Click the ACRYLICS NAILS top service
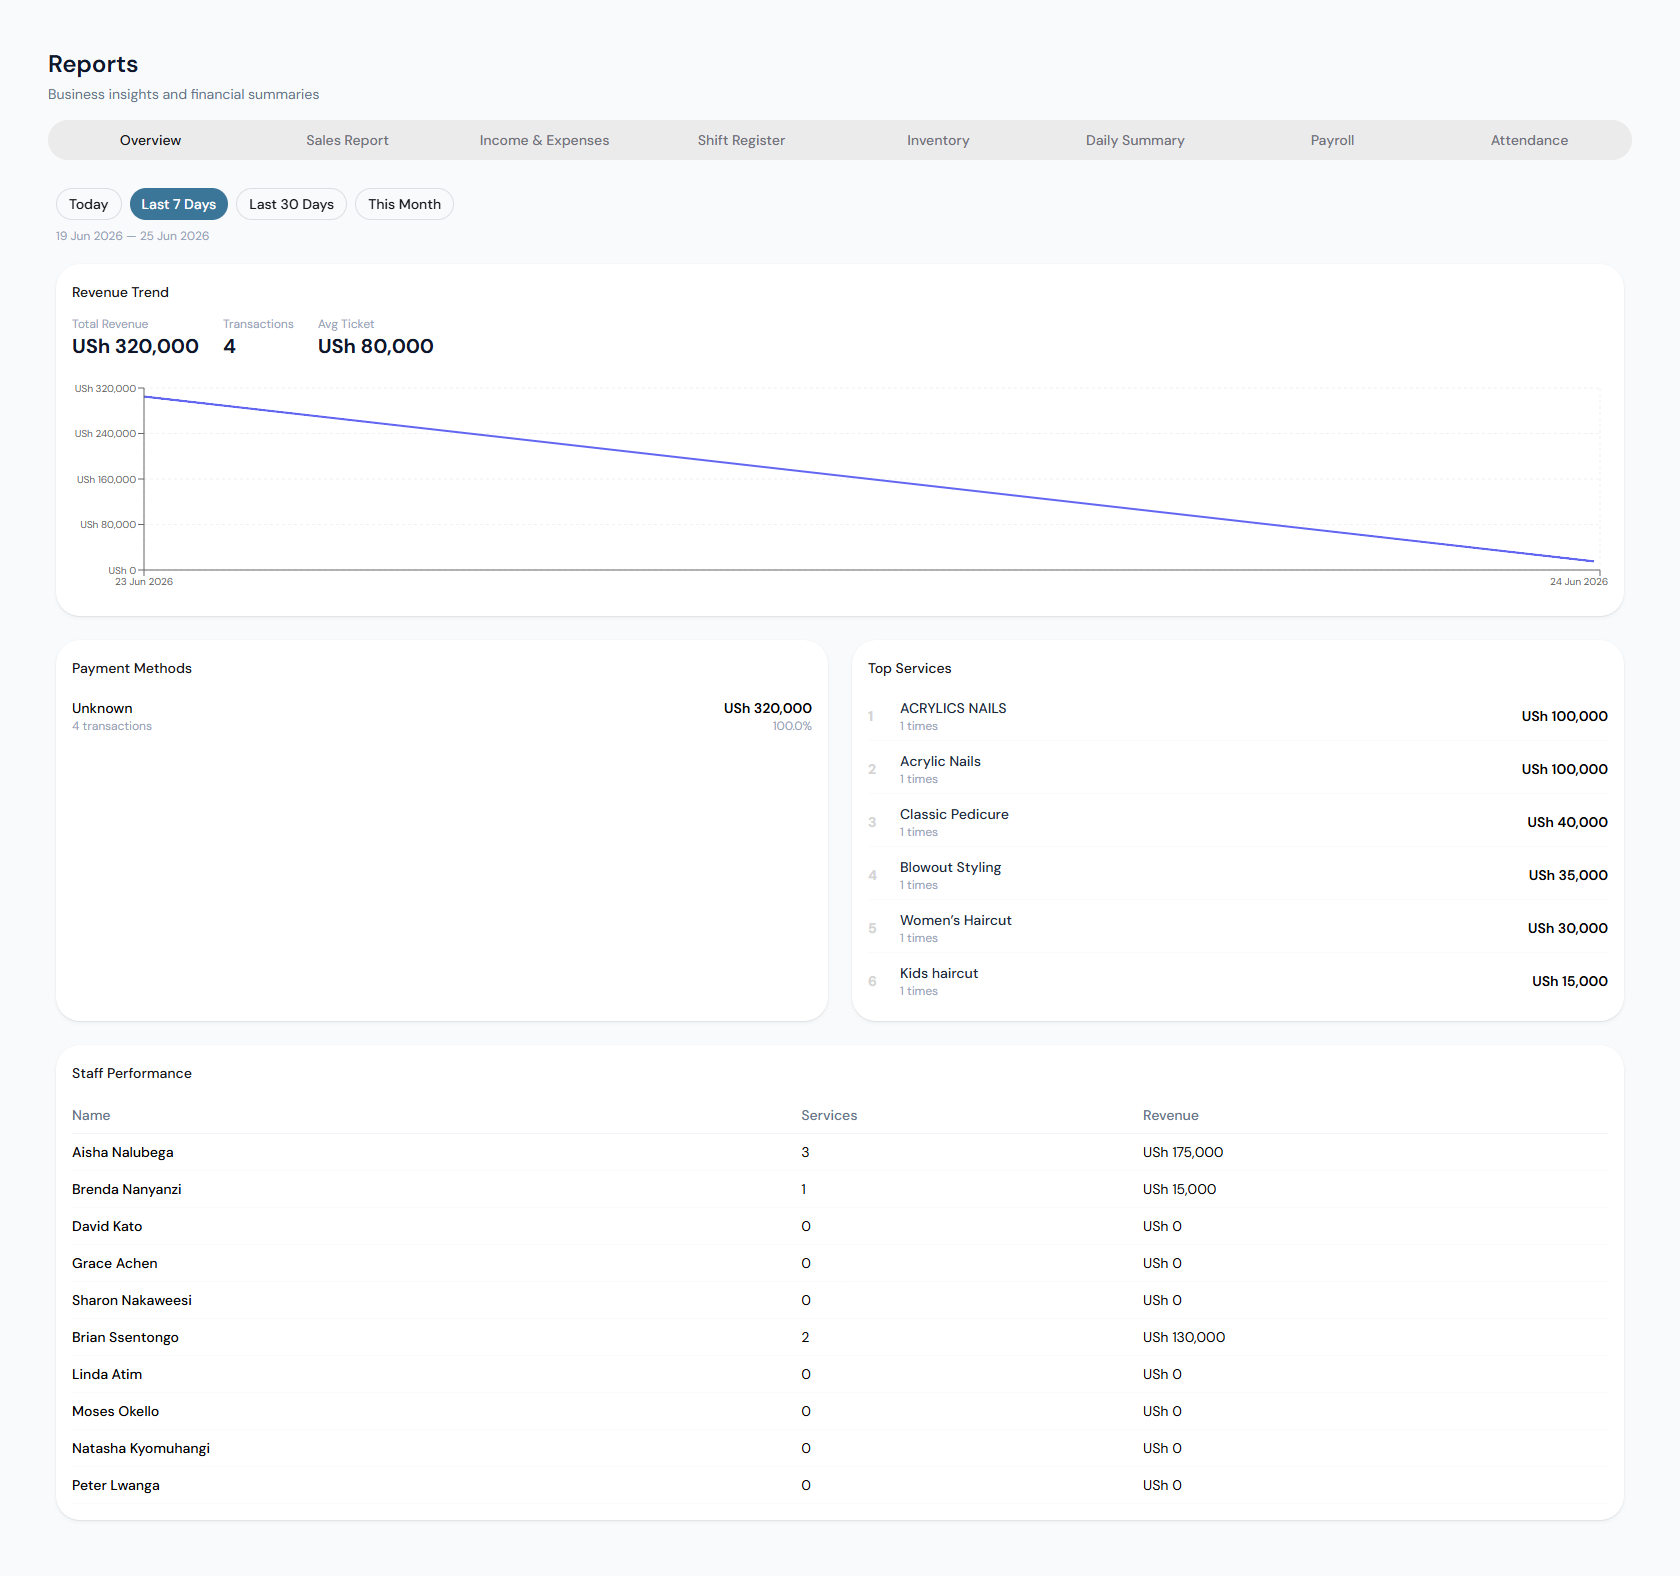This screenshot has height=1576, width=1680. [1238, 716]
